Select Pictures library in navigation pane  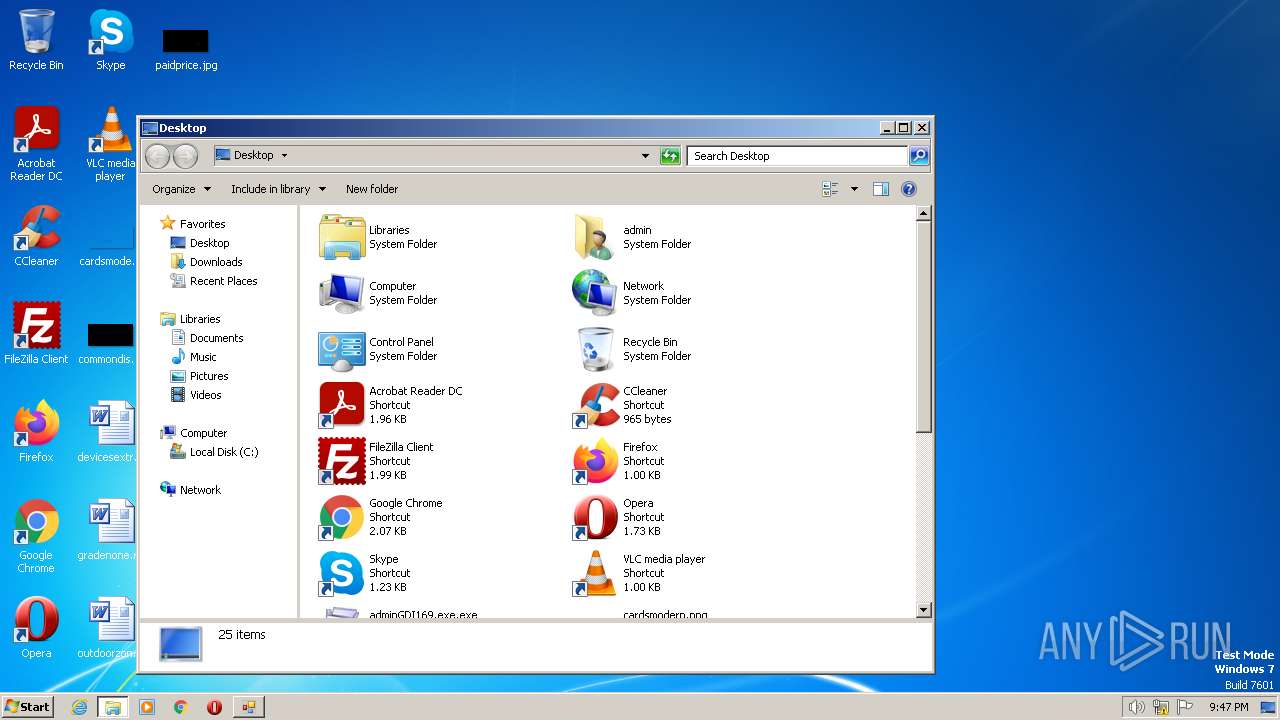coord(199,376)
